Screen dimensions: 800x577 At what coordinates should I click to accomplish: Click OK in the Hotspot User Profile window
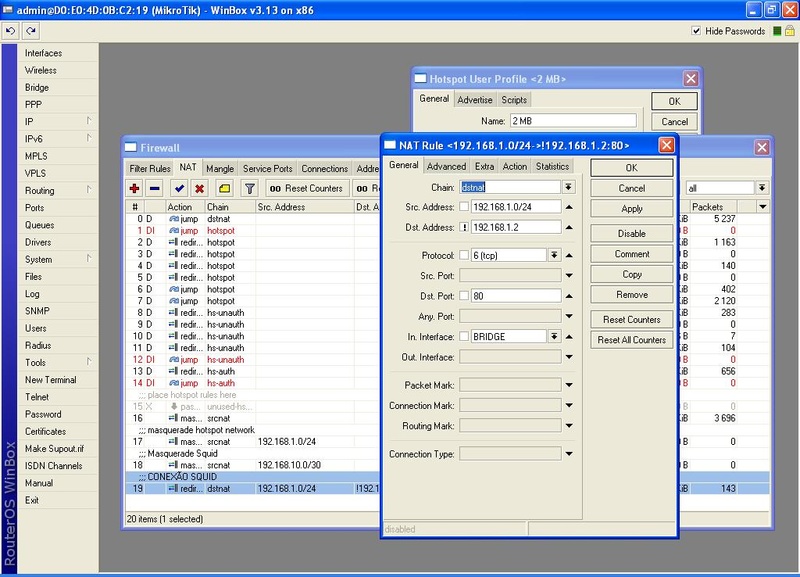tap(674, 101)
